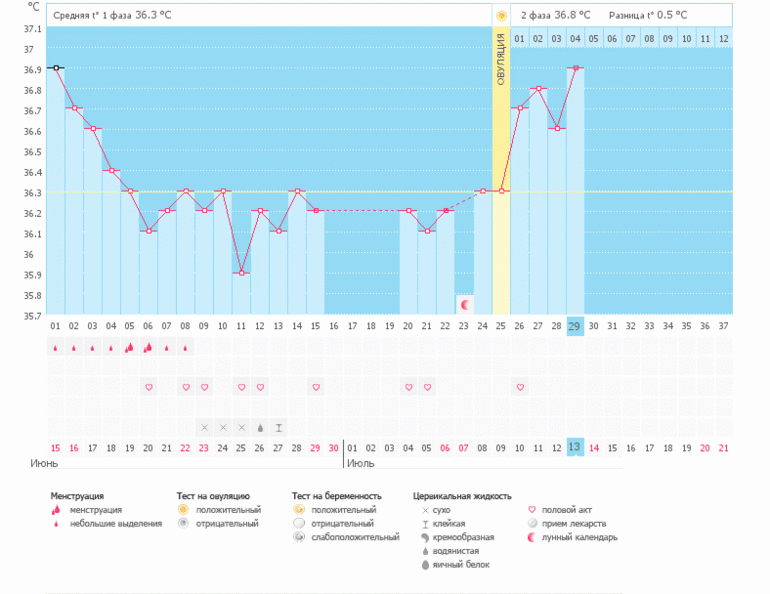Click the phase 2 day 04 header cell

(x=575, y=38)
